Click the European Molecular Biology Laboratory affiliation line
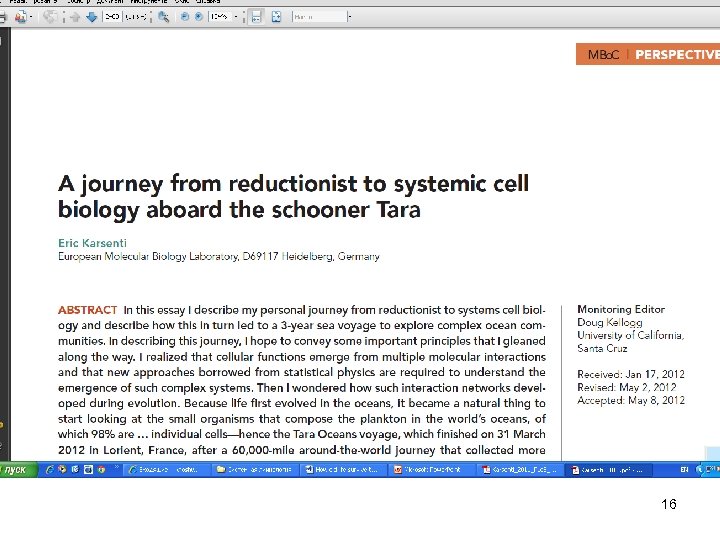720x540 pixels. (219, 256)
